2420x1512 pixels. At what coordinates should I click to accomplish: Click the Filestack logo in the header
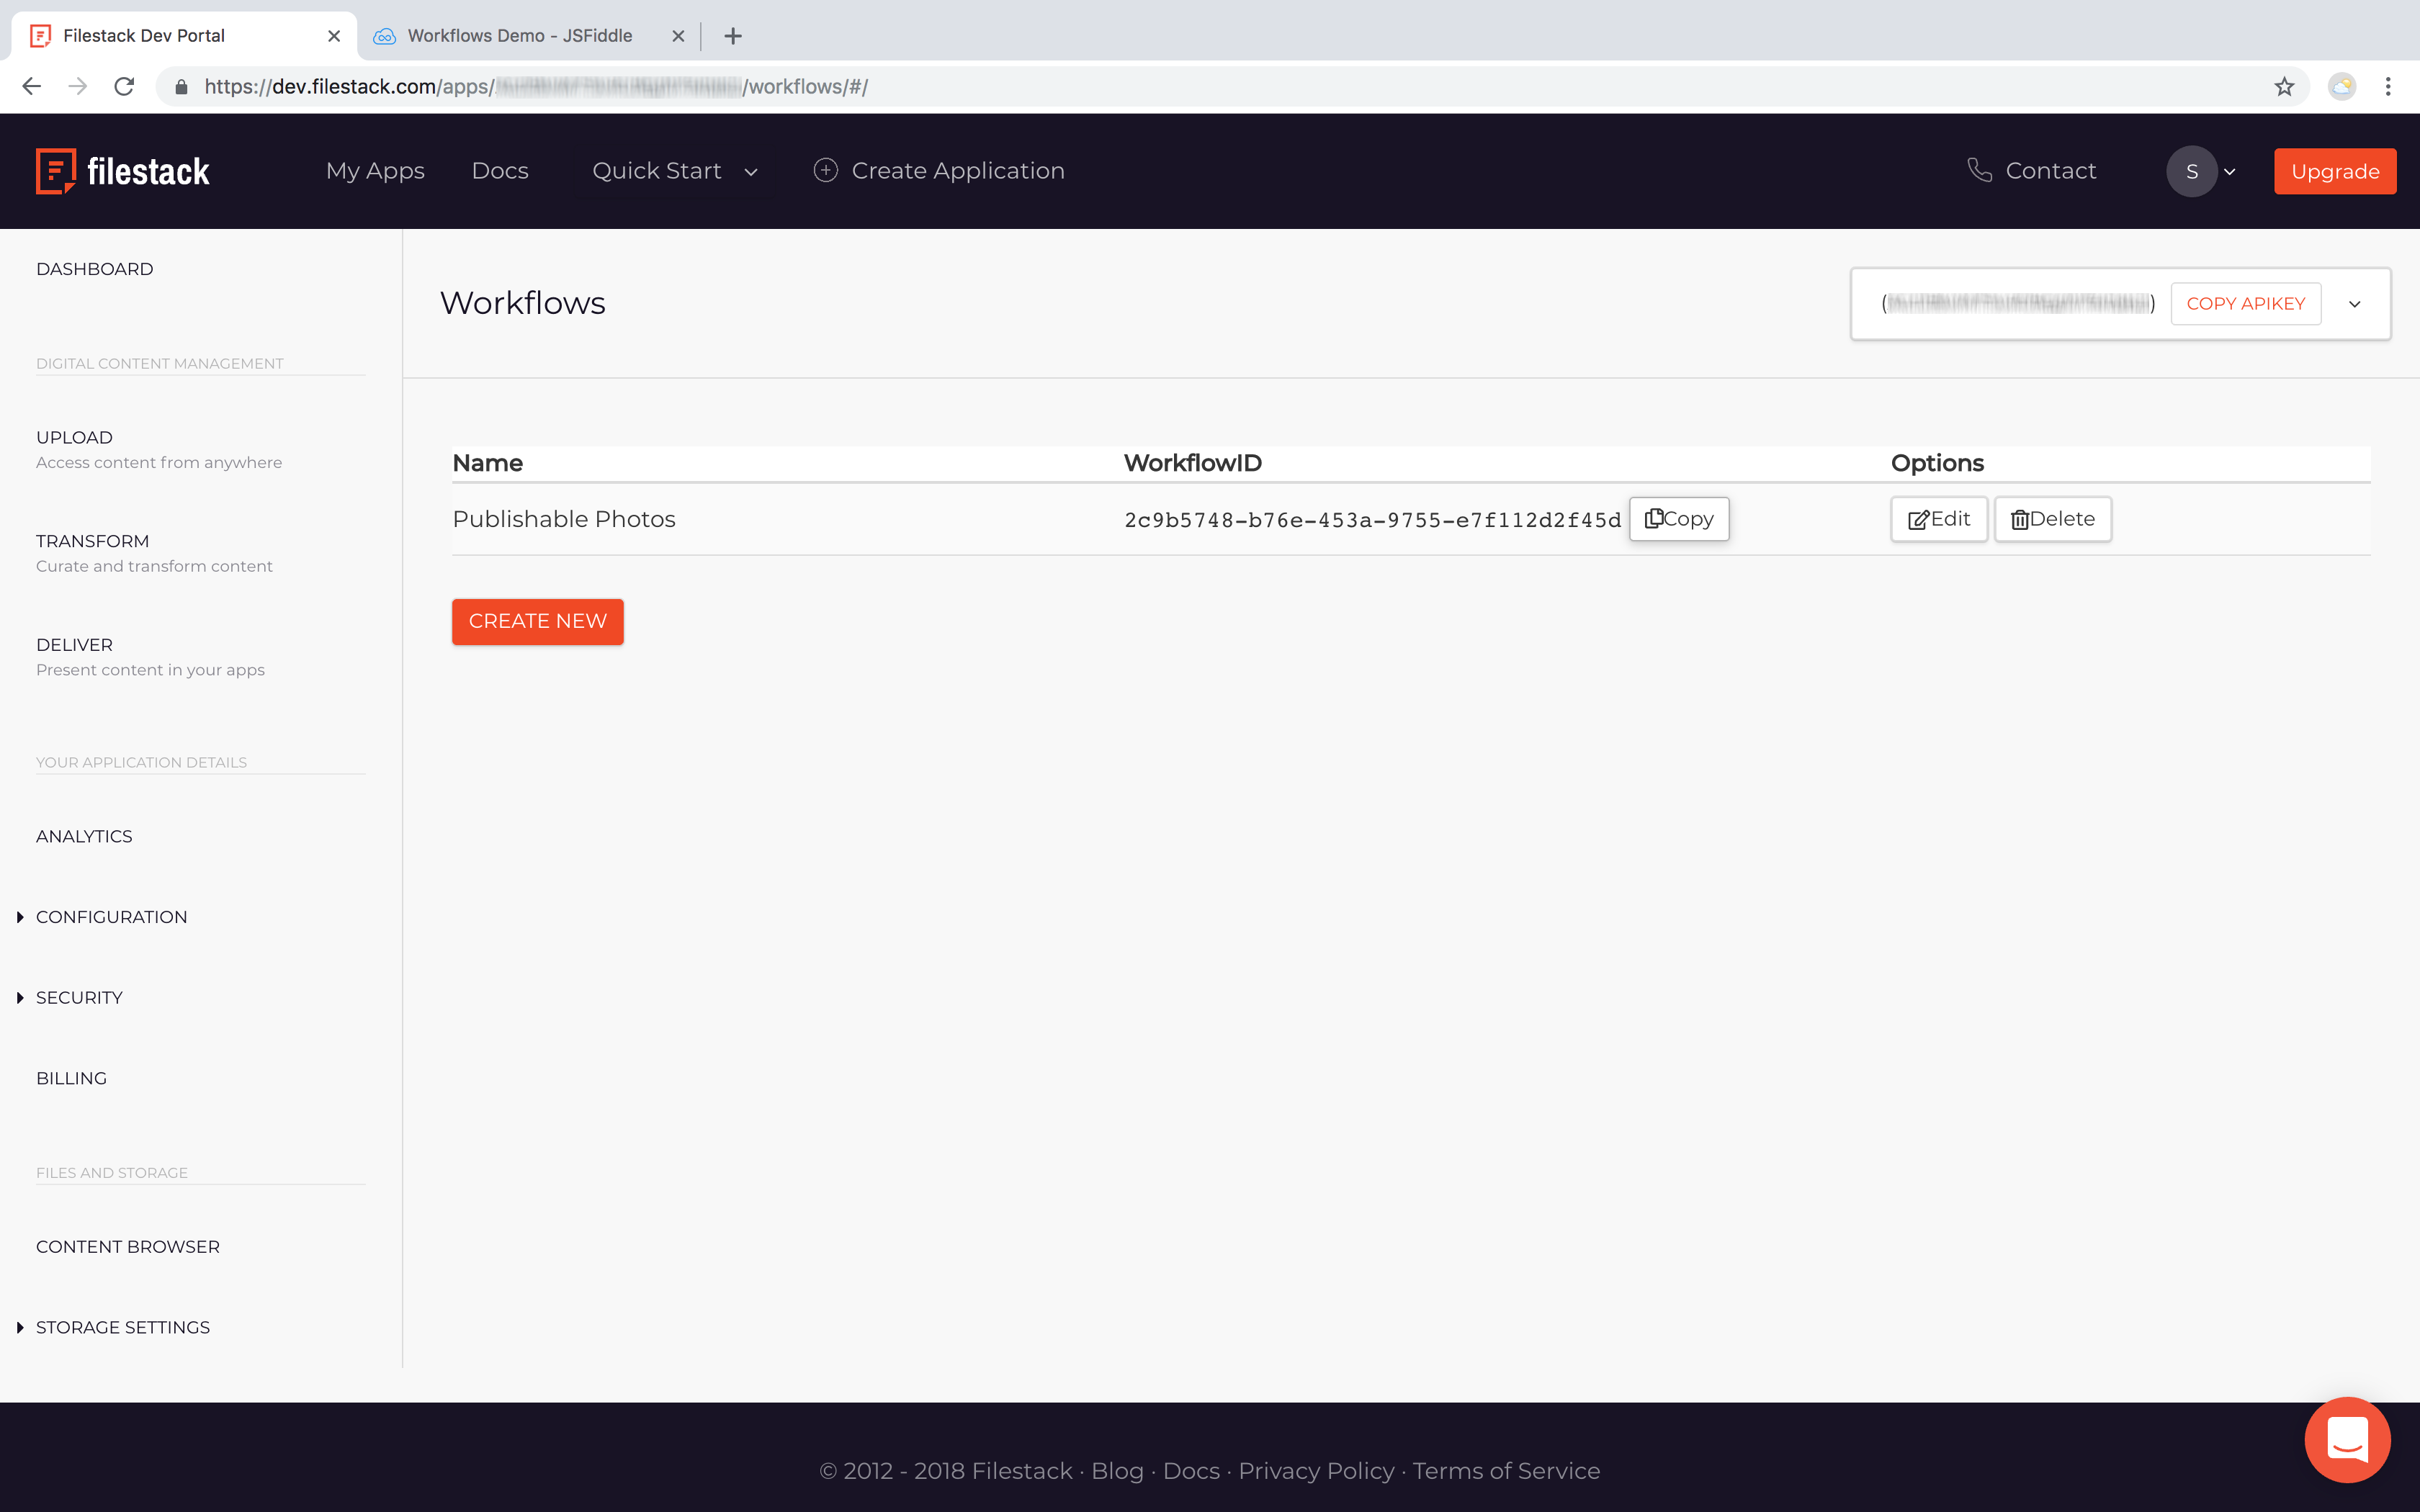point(123,171)
